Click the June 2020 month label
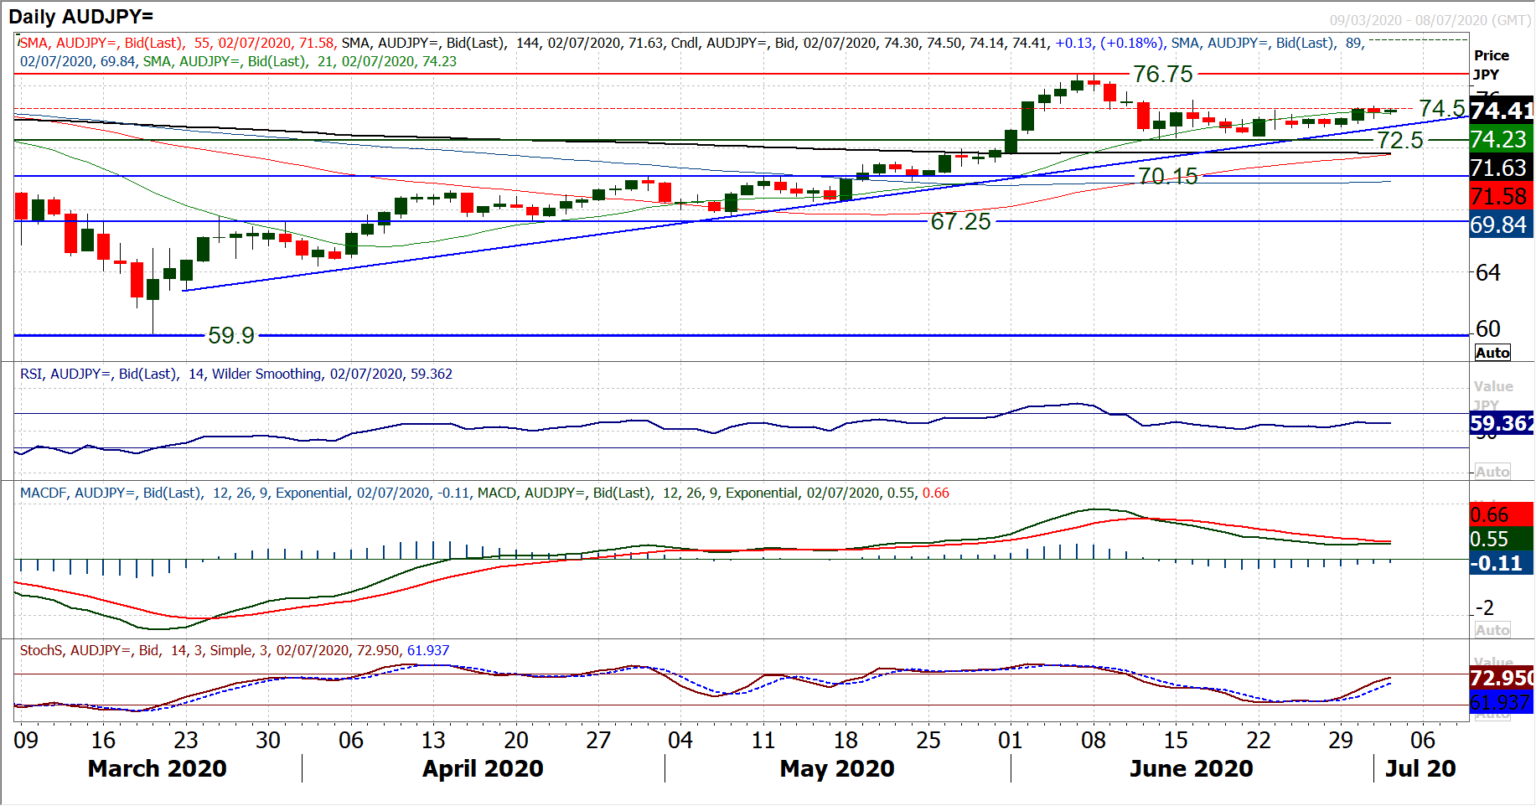The image size is (1536, 806). pos(1190,769)
